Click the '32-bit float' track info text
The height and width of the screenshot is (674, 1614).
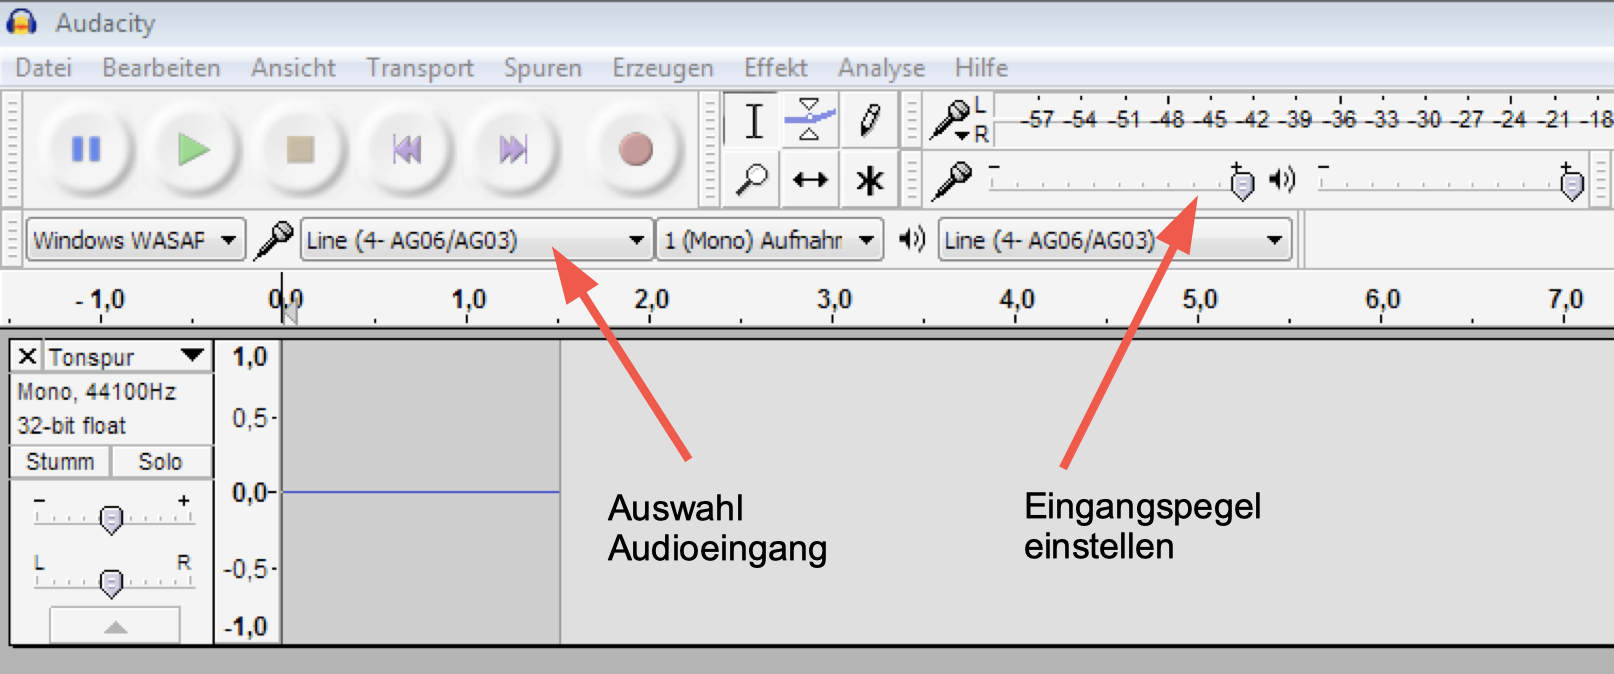72,425
